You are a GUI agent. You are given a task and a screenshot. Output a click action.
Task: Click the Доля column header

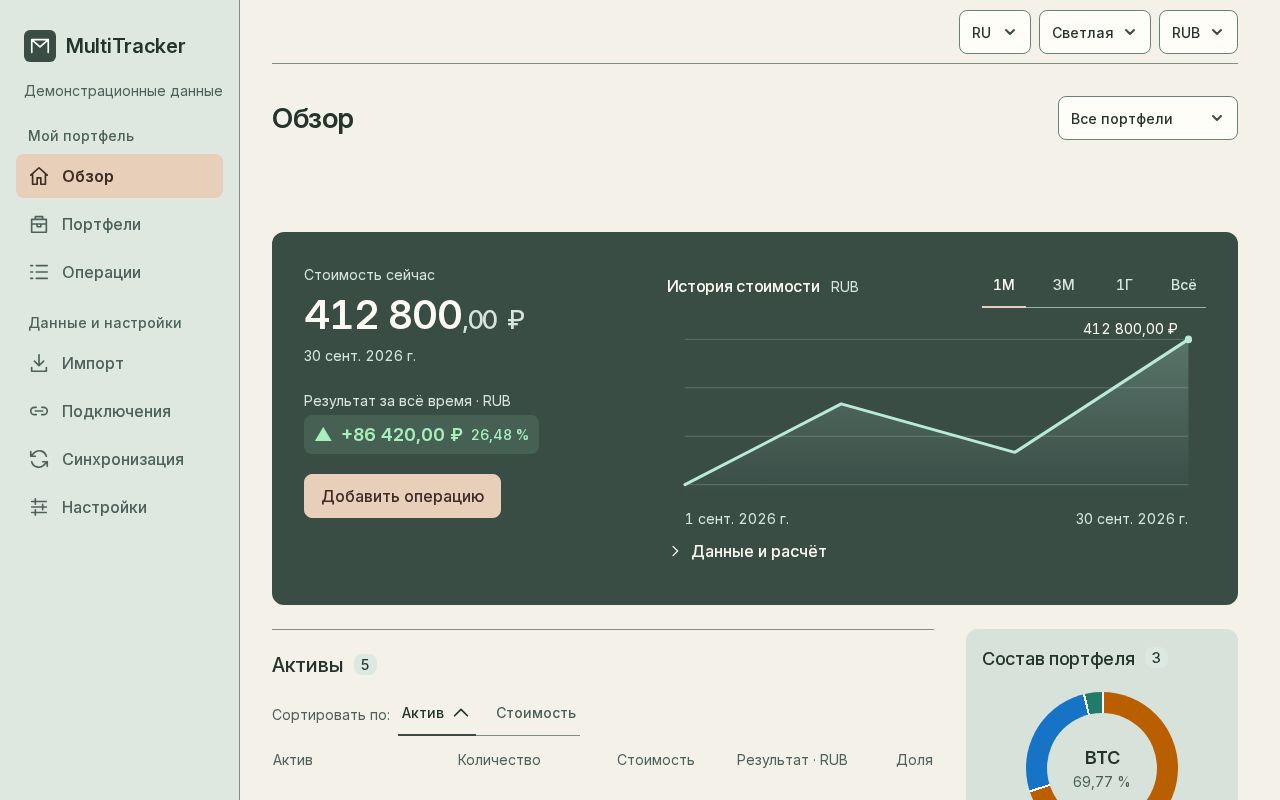[x=914, y=760]
